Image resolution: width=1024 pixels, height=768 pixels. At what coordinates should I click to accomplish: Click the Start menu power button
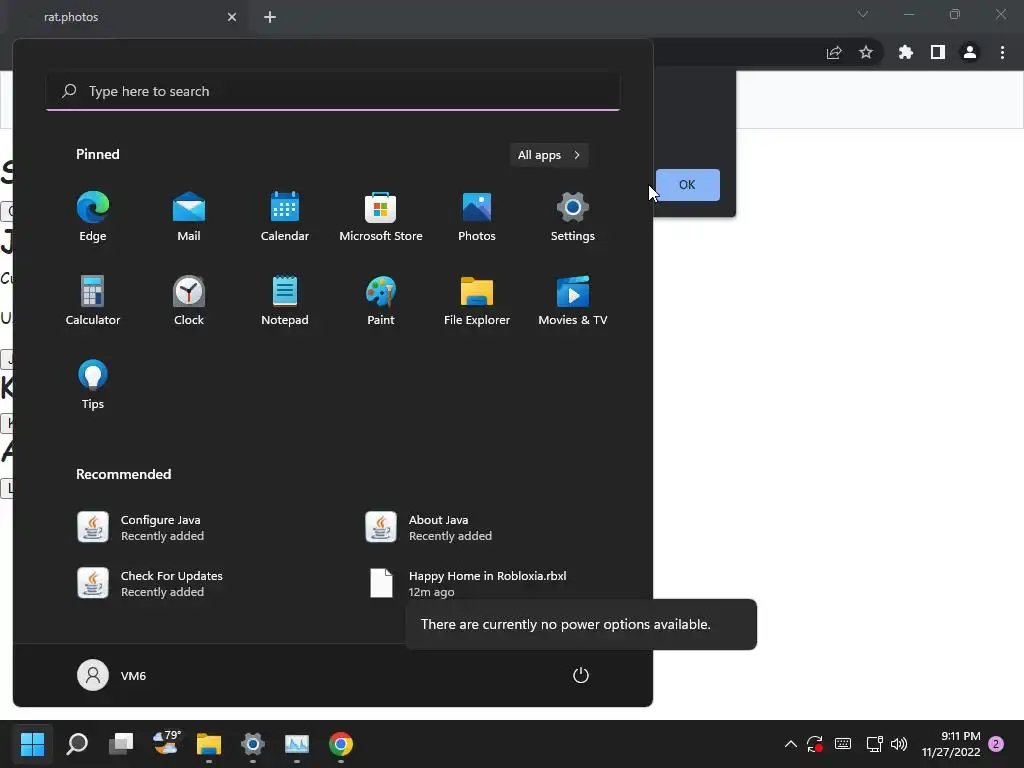(x=581, y=675)
